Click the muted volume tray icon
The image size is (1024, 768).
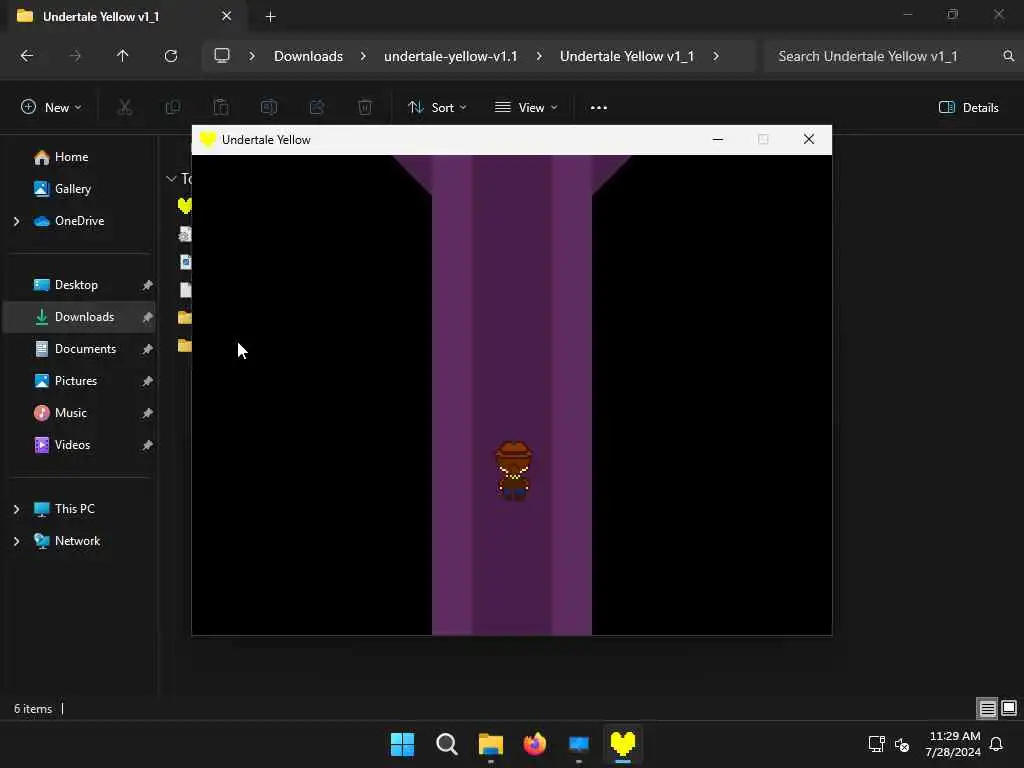[x=902, y=744]
